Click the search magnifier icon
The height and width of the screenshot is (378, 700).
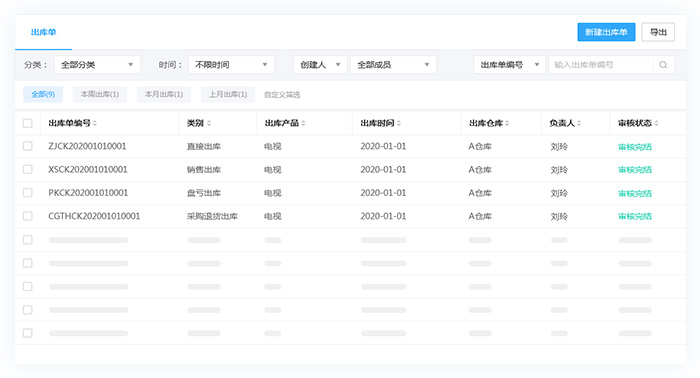[x=663, y=65]
